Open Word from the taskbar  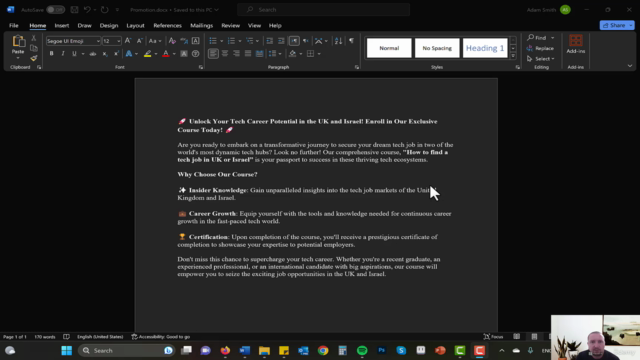pos(244,350)
